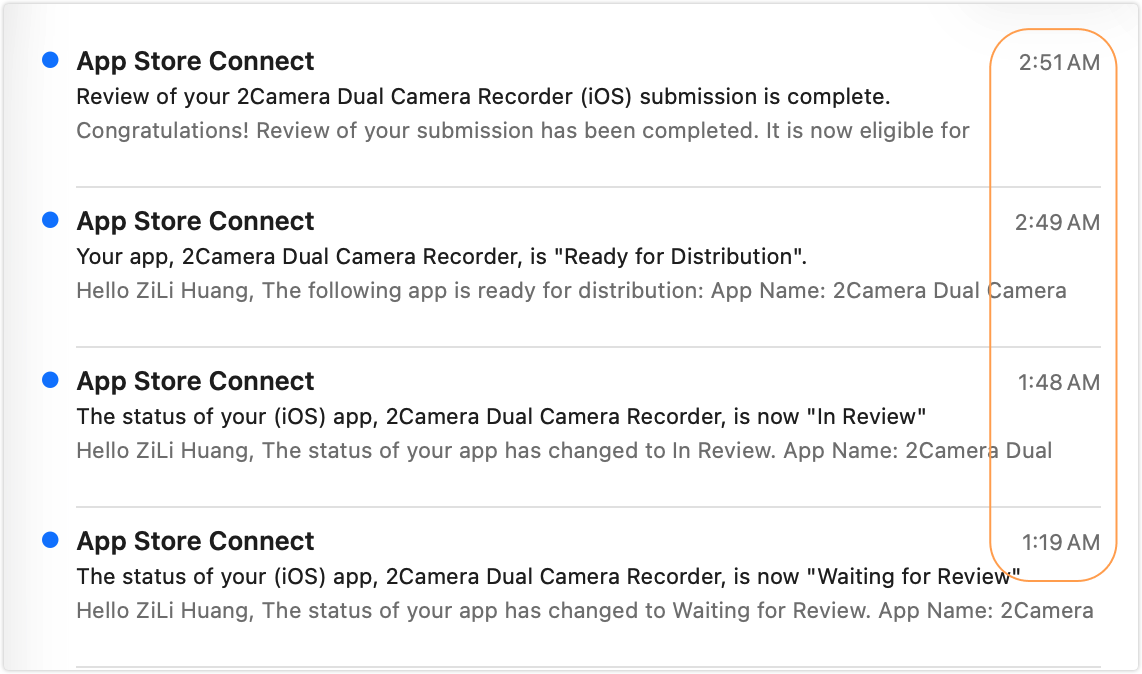The width and height of the screenshot is (1142, 674).
Task: Click the App Store Connect sender name at 1:19 AM
Action: [195, 541]
